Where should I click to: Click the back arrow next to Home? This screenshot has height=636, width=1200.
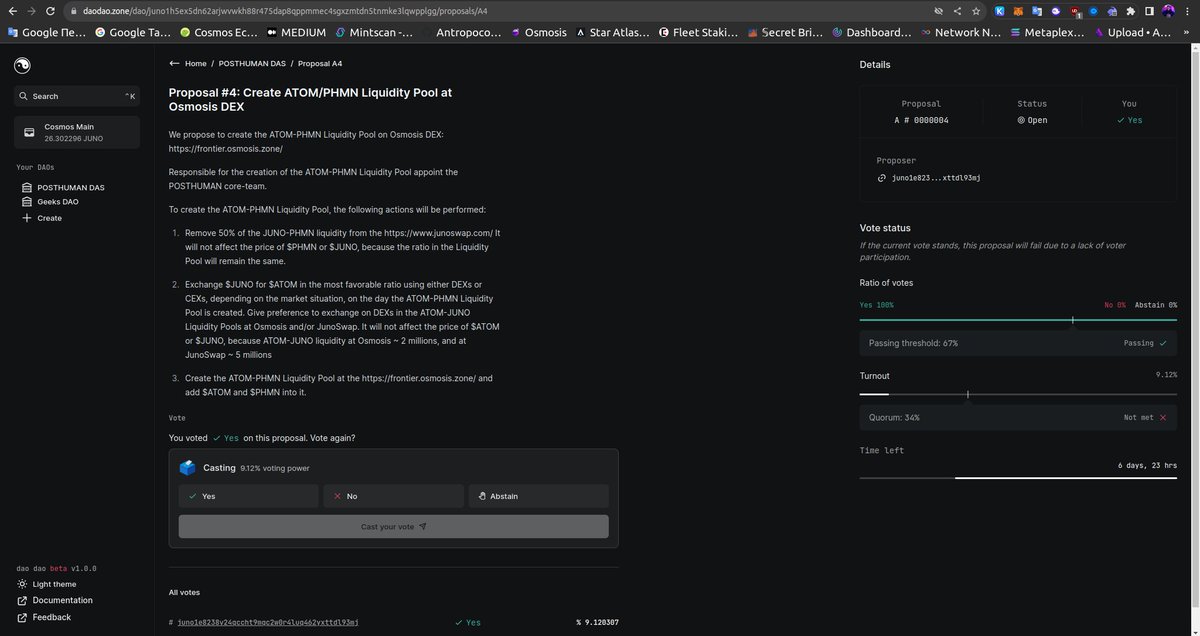click(x=174, y=63)
